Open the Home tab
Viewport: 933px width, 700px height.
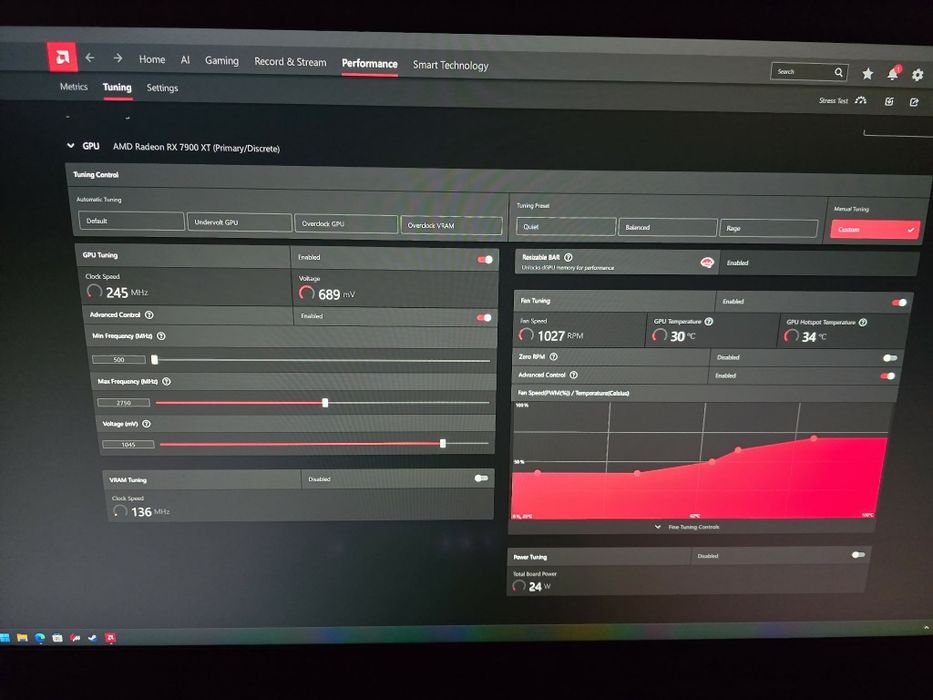point(152,60)
